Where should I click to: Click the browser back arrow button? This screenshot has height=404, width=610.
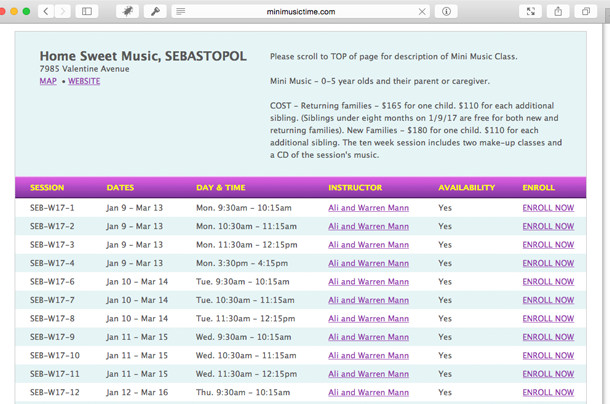pos(46,11)
